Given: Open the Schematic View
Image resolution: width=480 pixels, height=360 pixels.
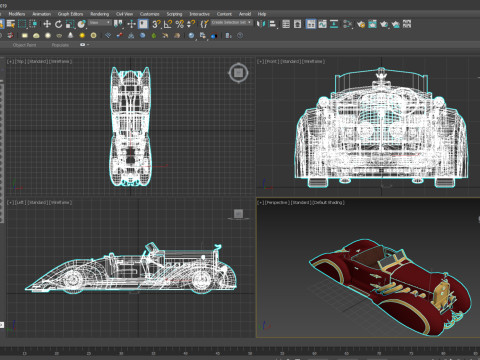Looking at the screenshot, I should 334,24.
